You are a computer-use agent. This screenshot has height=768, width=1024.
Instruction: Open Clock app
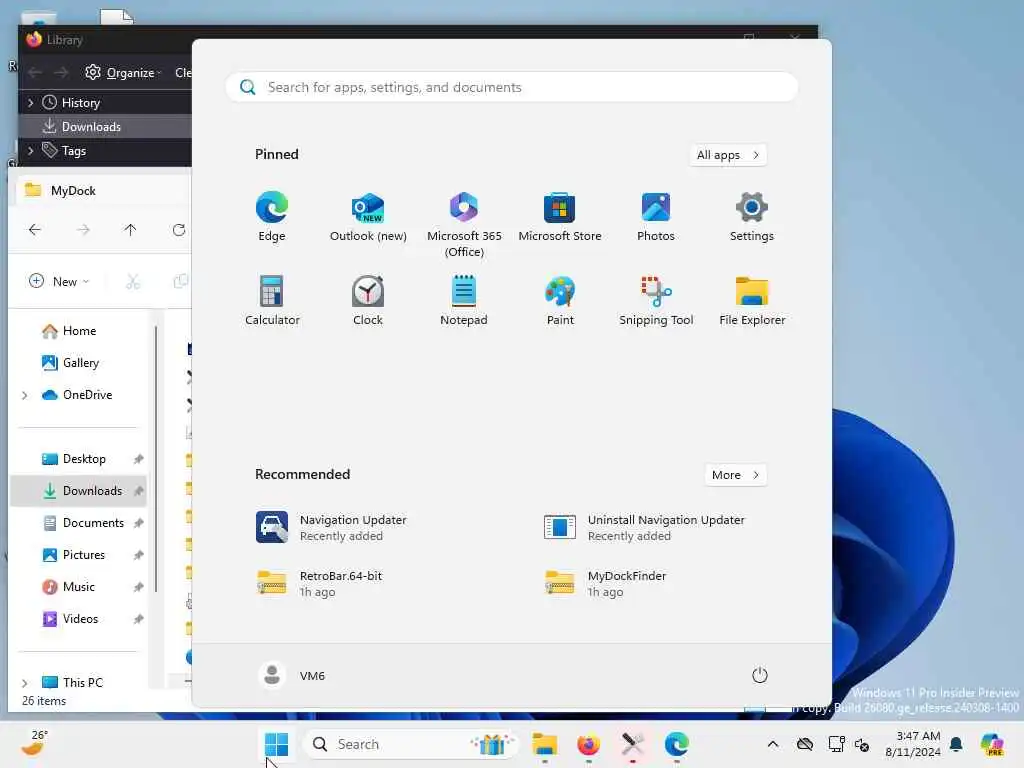click(x=368, y=300)
